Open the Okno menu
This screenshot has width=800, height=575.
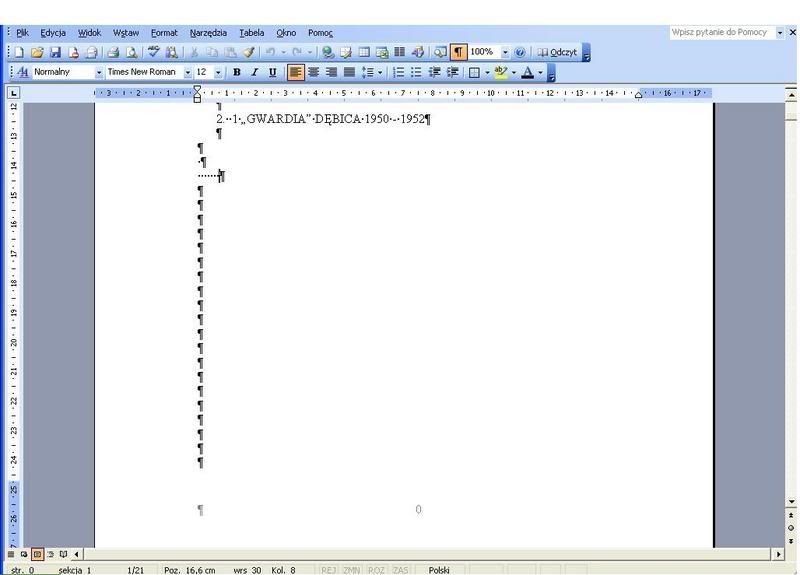(x=286, y=33)
